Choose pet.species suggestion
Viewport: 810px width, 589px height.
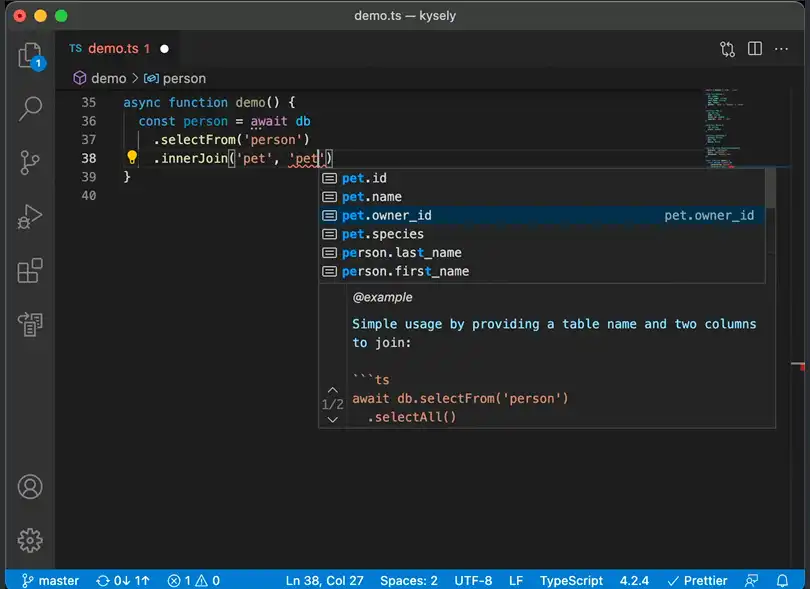pos(542,234)
